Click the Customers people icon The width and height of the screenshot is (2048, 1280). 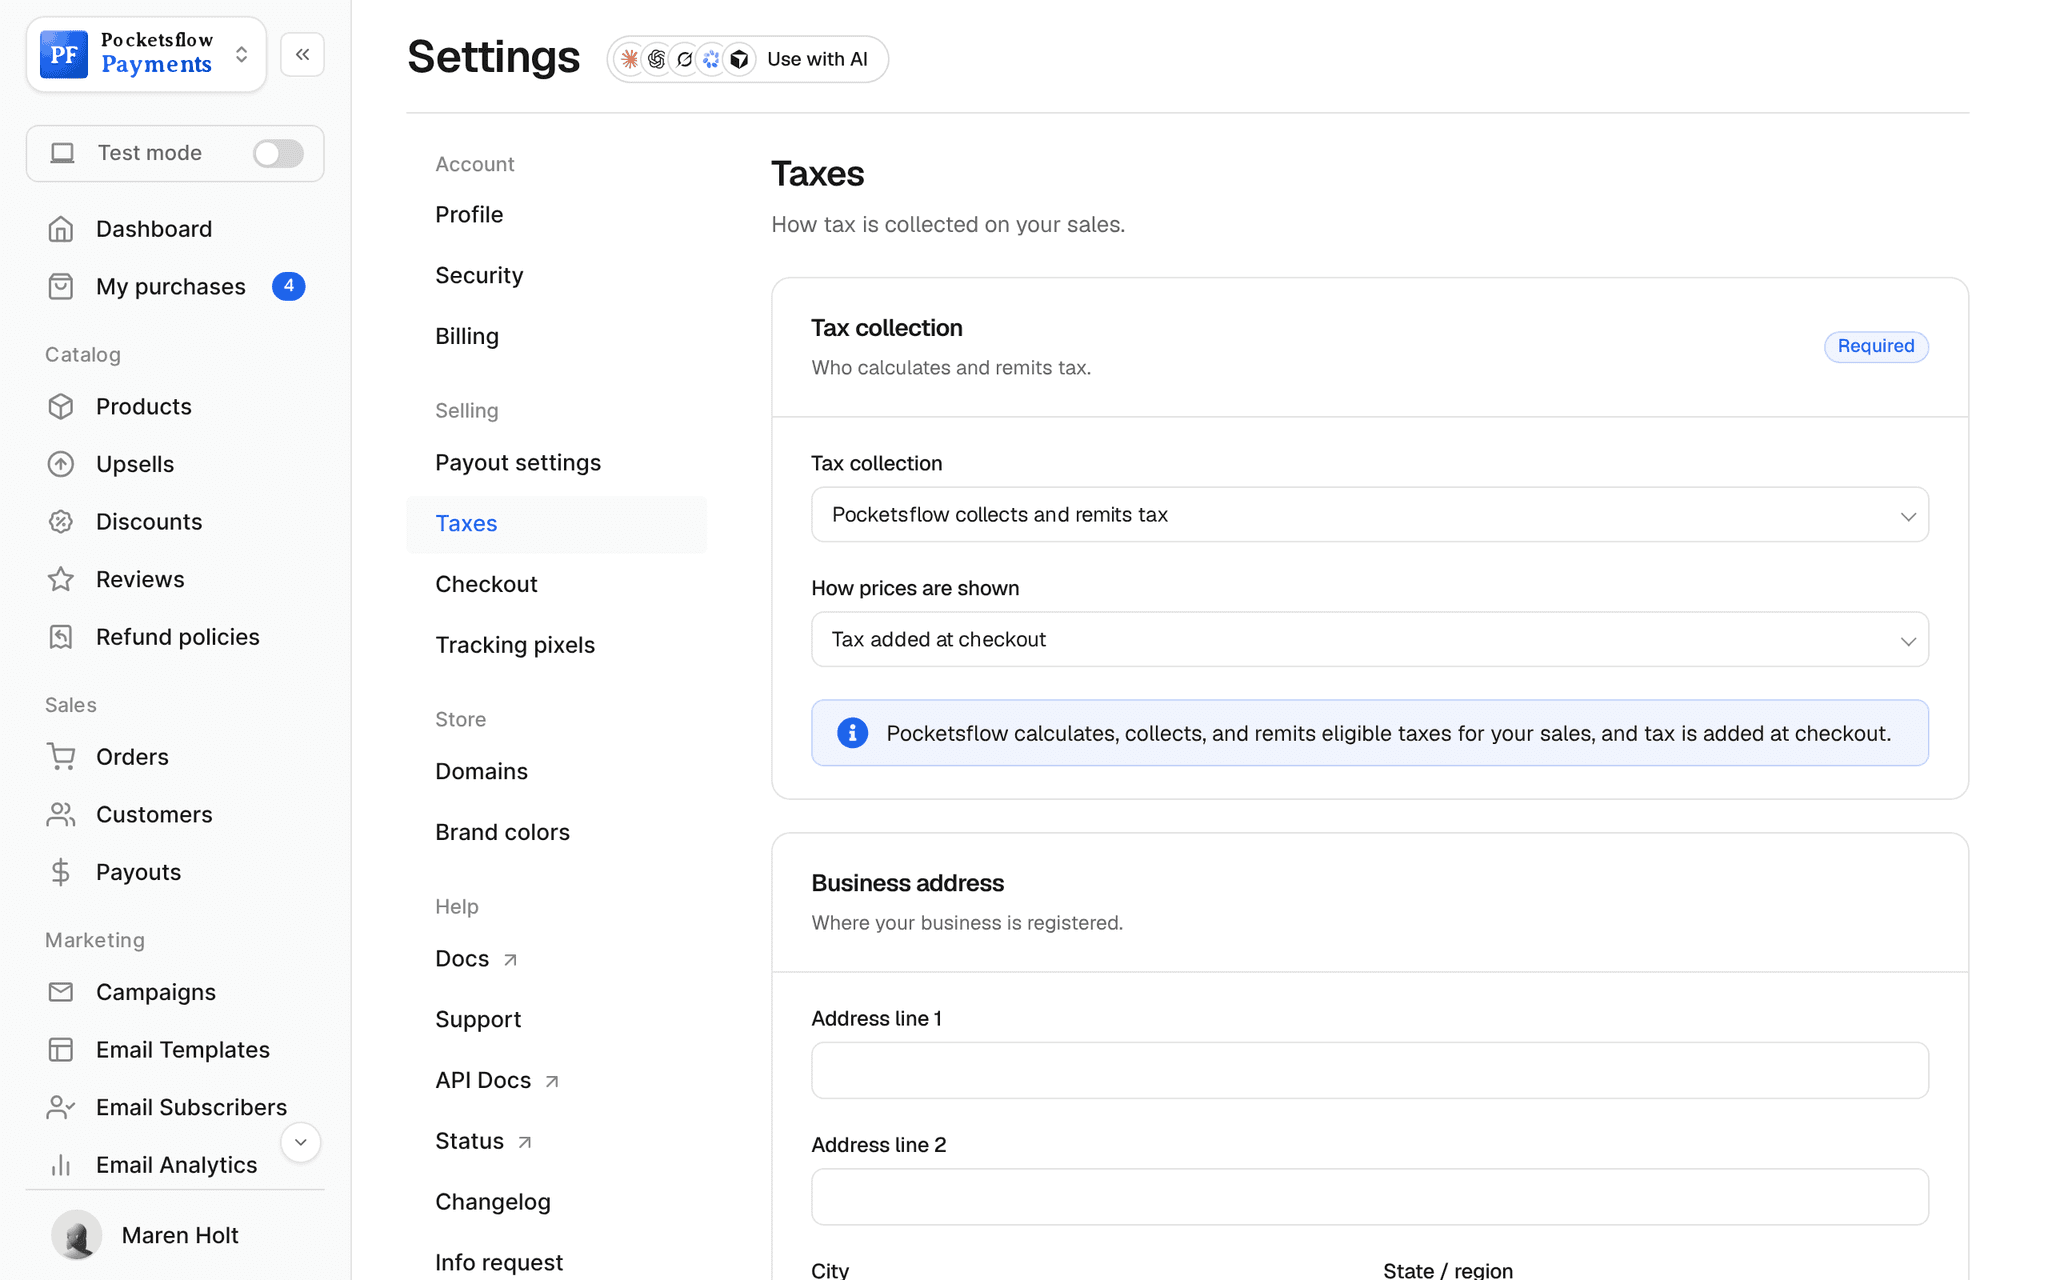click(61, 815)
